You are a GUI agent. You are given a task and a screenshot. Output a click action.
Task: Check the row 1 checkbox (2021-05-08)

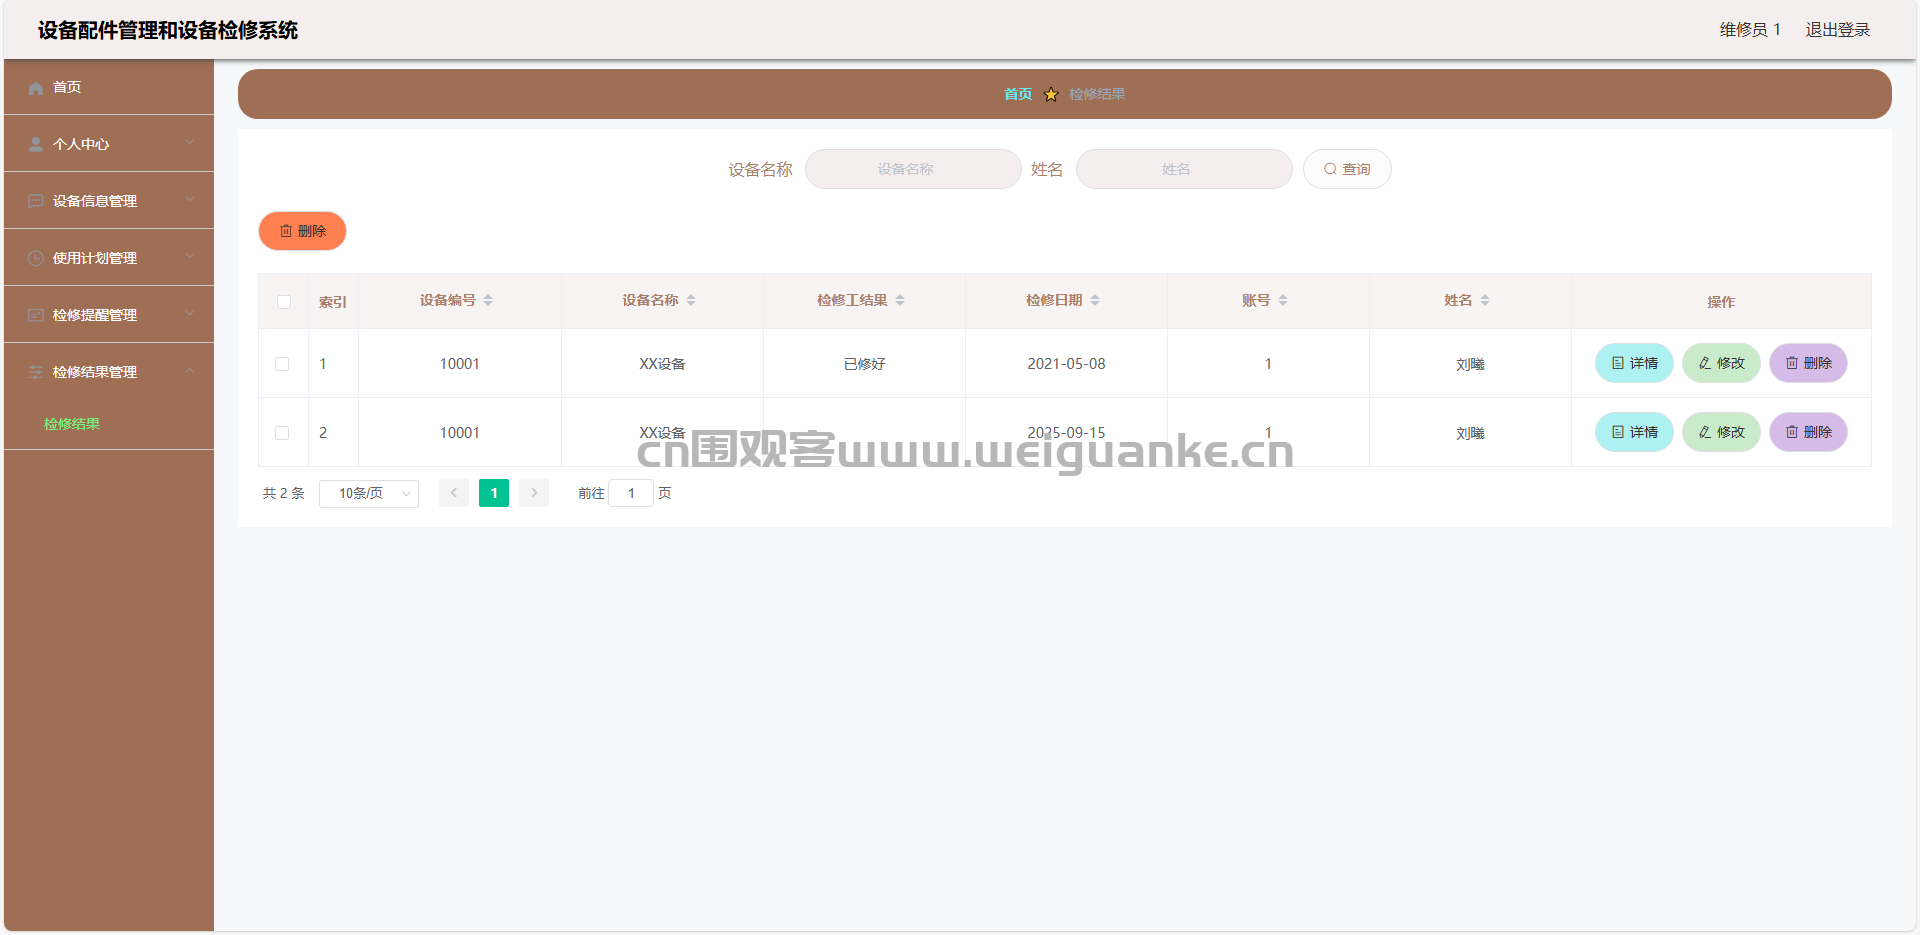pos(282,364)
